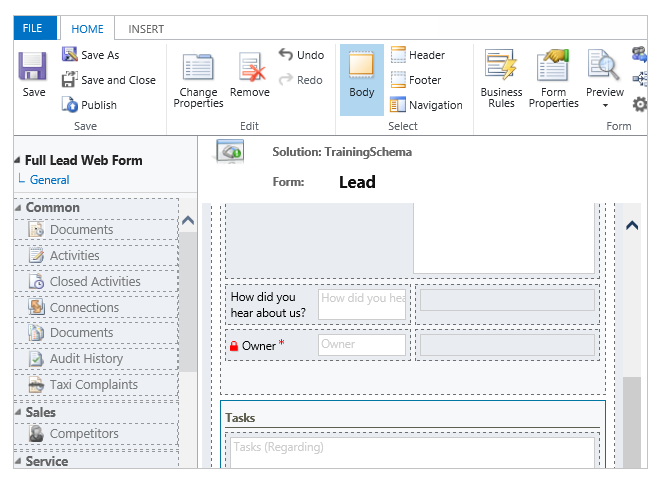Collapse the Common navigation group

[x=18, y=208]
